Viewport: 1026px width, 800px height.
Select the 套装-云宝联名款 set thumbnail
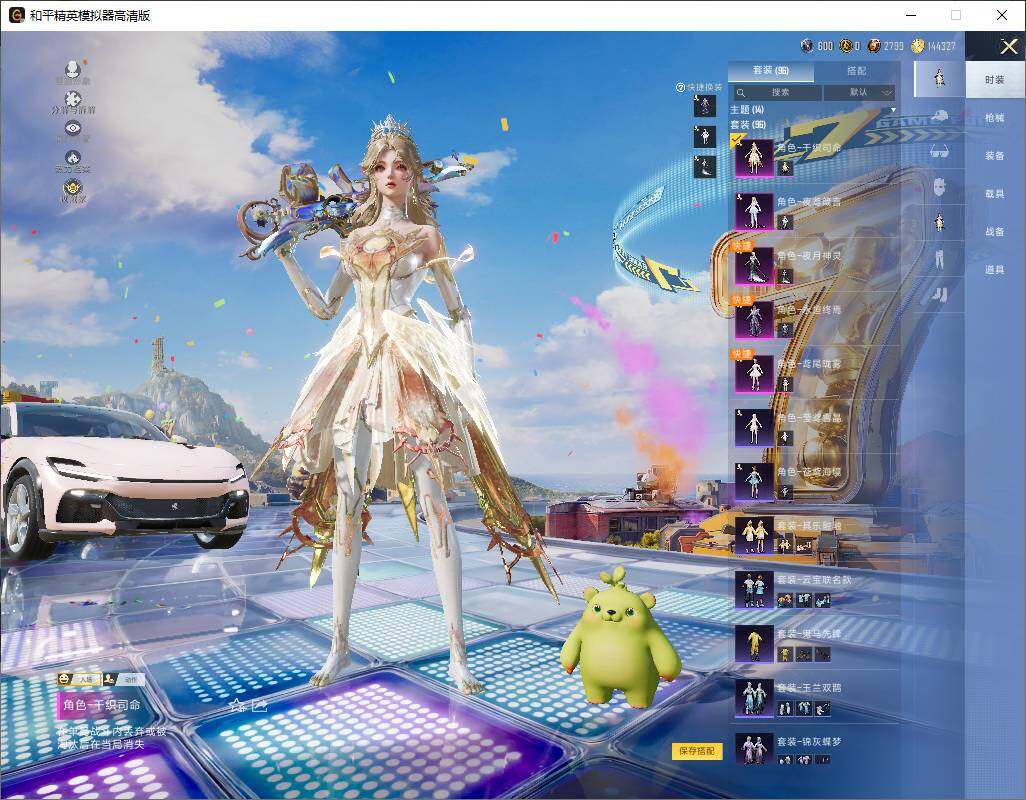pos(754,589)
